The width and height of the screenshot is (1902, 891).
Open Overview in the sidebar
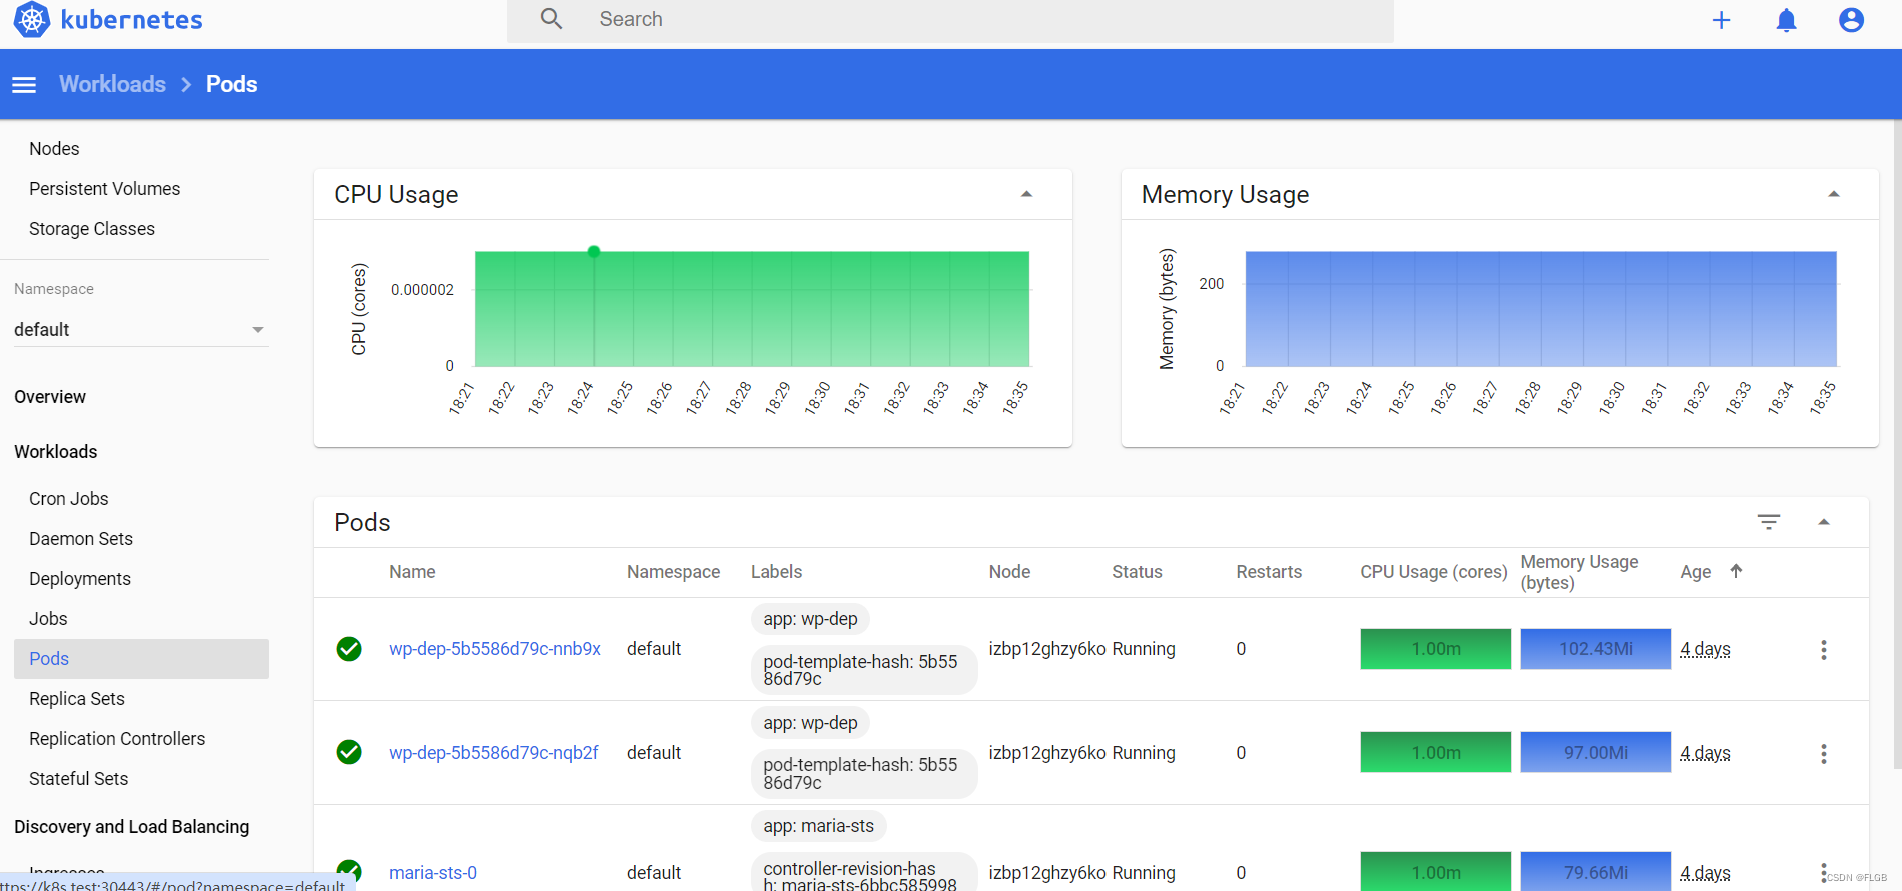point(50,397)
